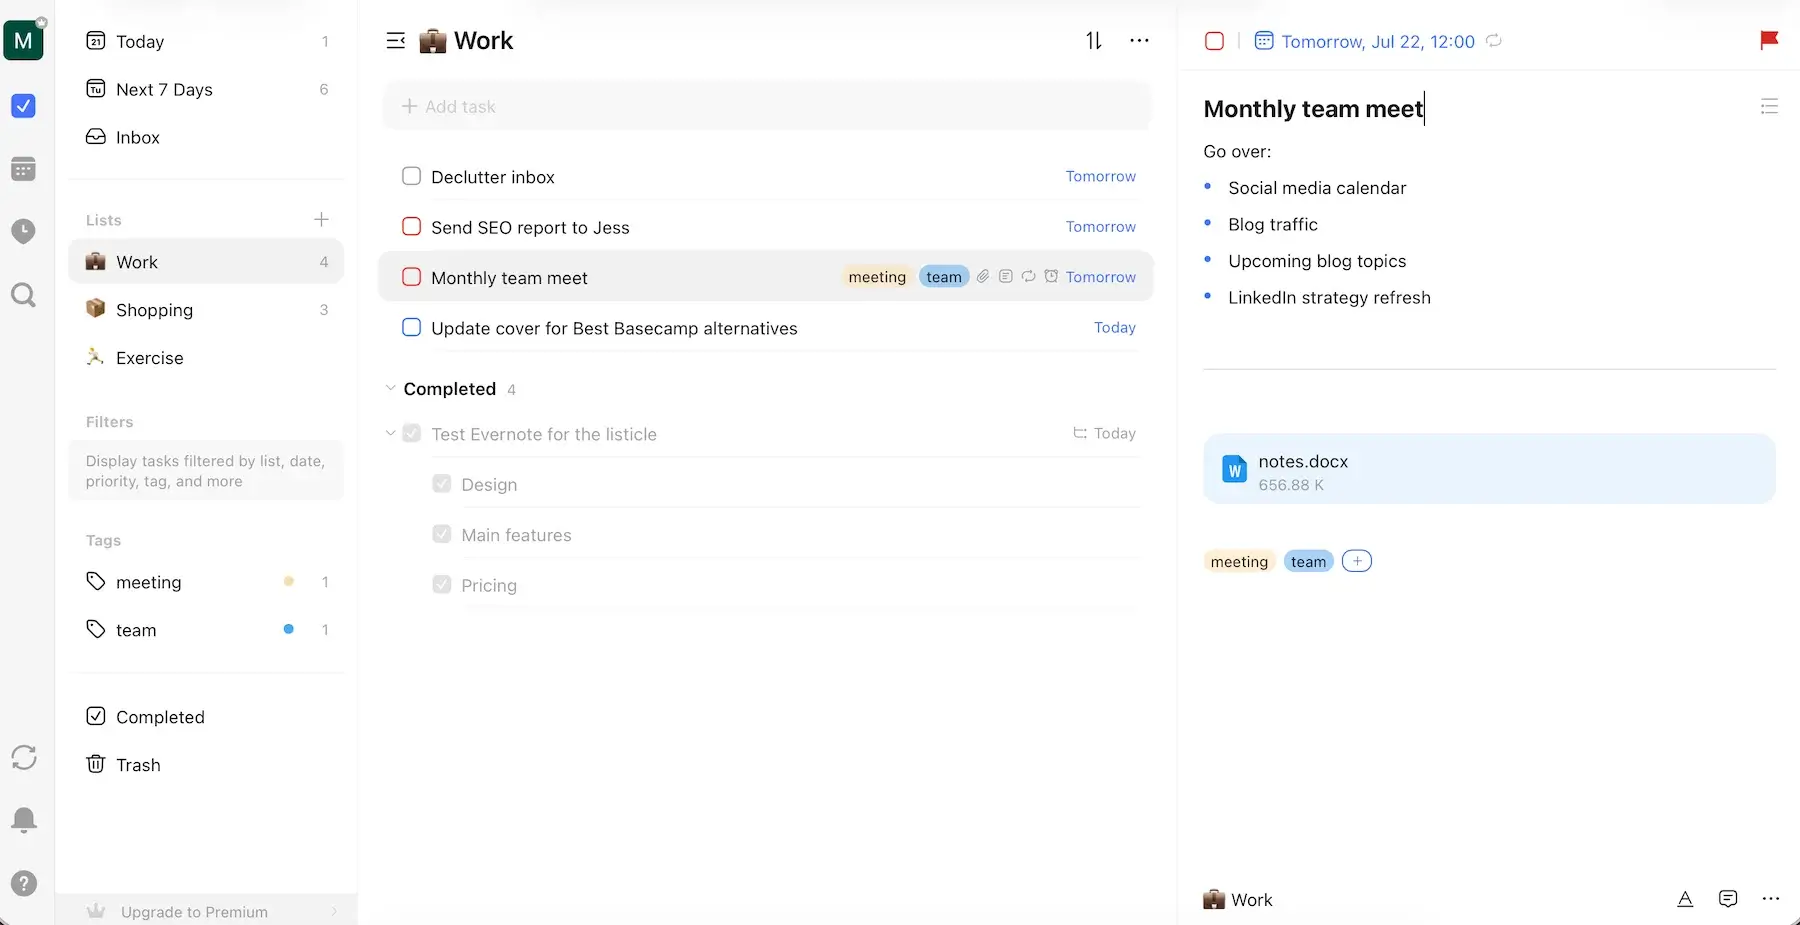Open the notes.docx attachment
The image size is (1800, 925).
[1489, 469]
